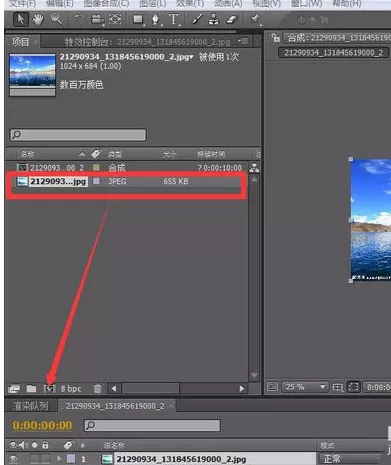Open the 25 % magnification dropdown
The width and height of the screenshot is (391, 465).
point(305,387)
